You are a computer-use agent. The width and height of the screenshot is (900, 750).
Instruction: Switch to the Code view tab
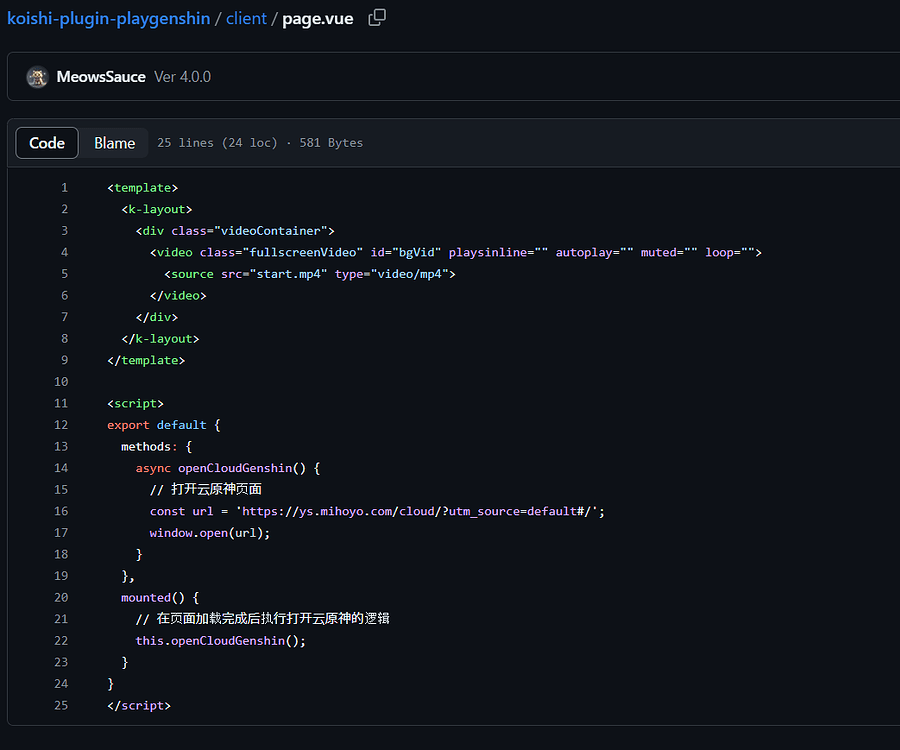point(47,143)
